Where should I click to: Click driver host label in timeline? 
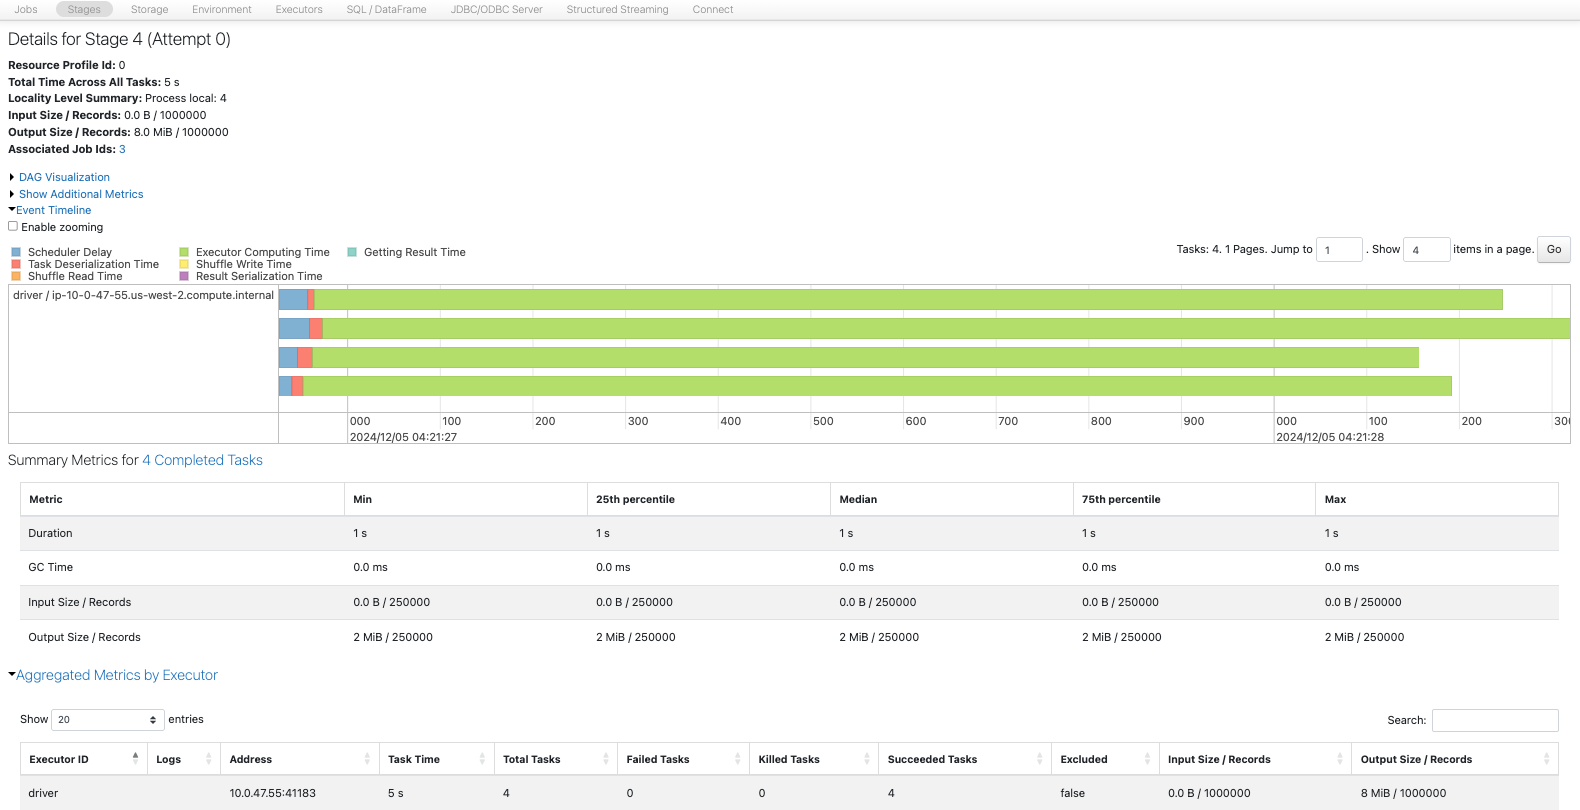pyautogui.click(x=143, y=295)
